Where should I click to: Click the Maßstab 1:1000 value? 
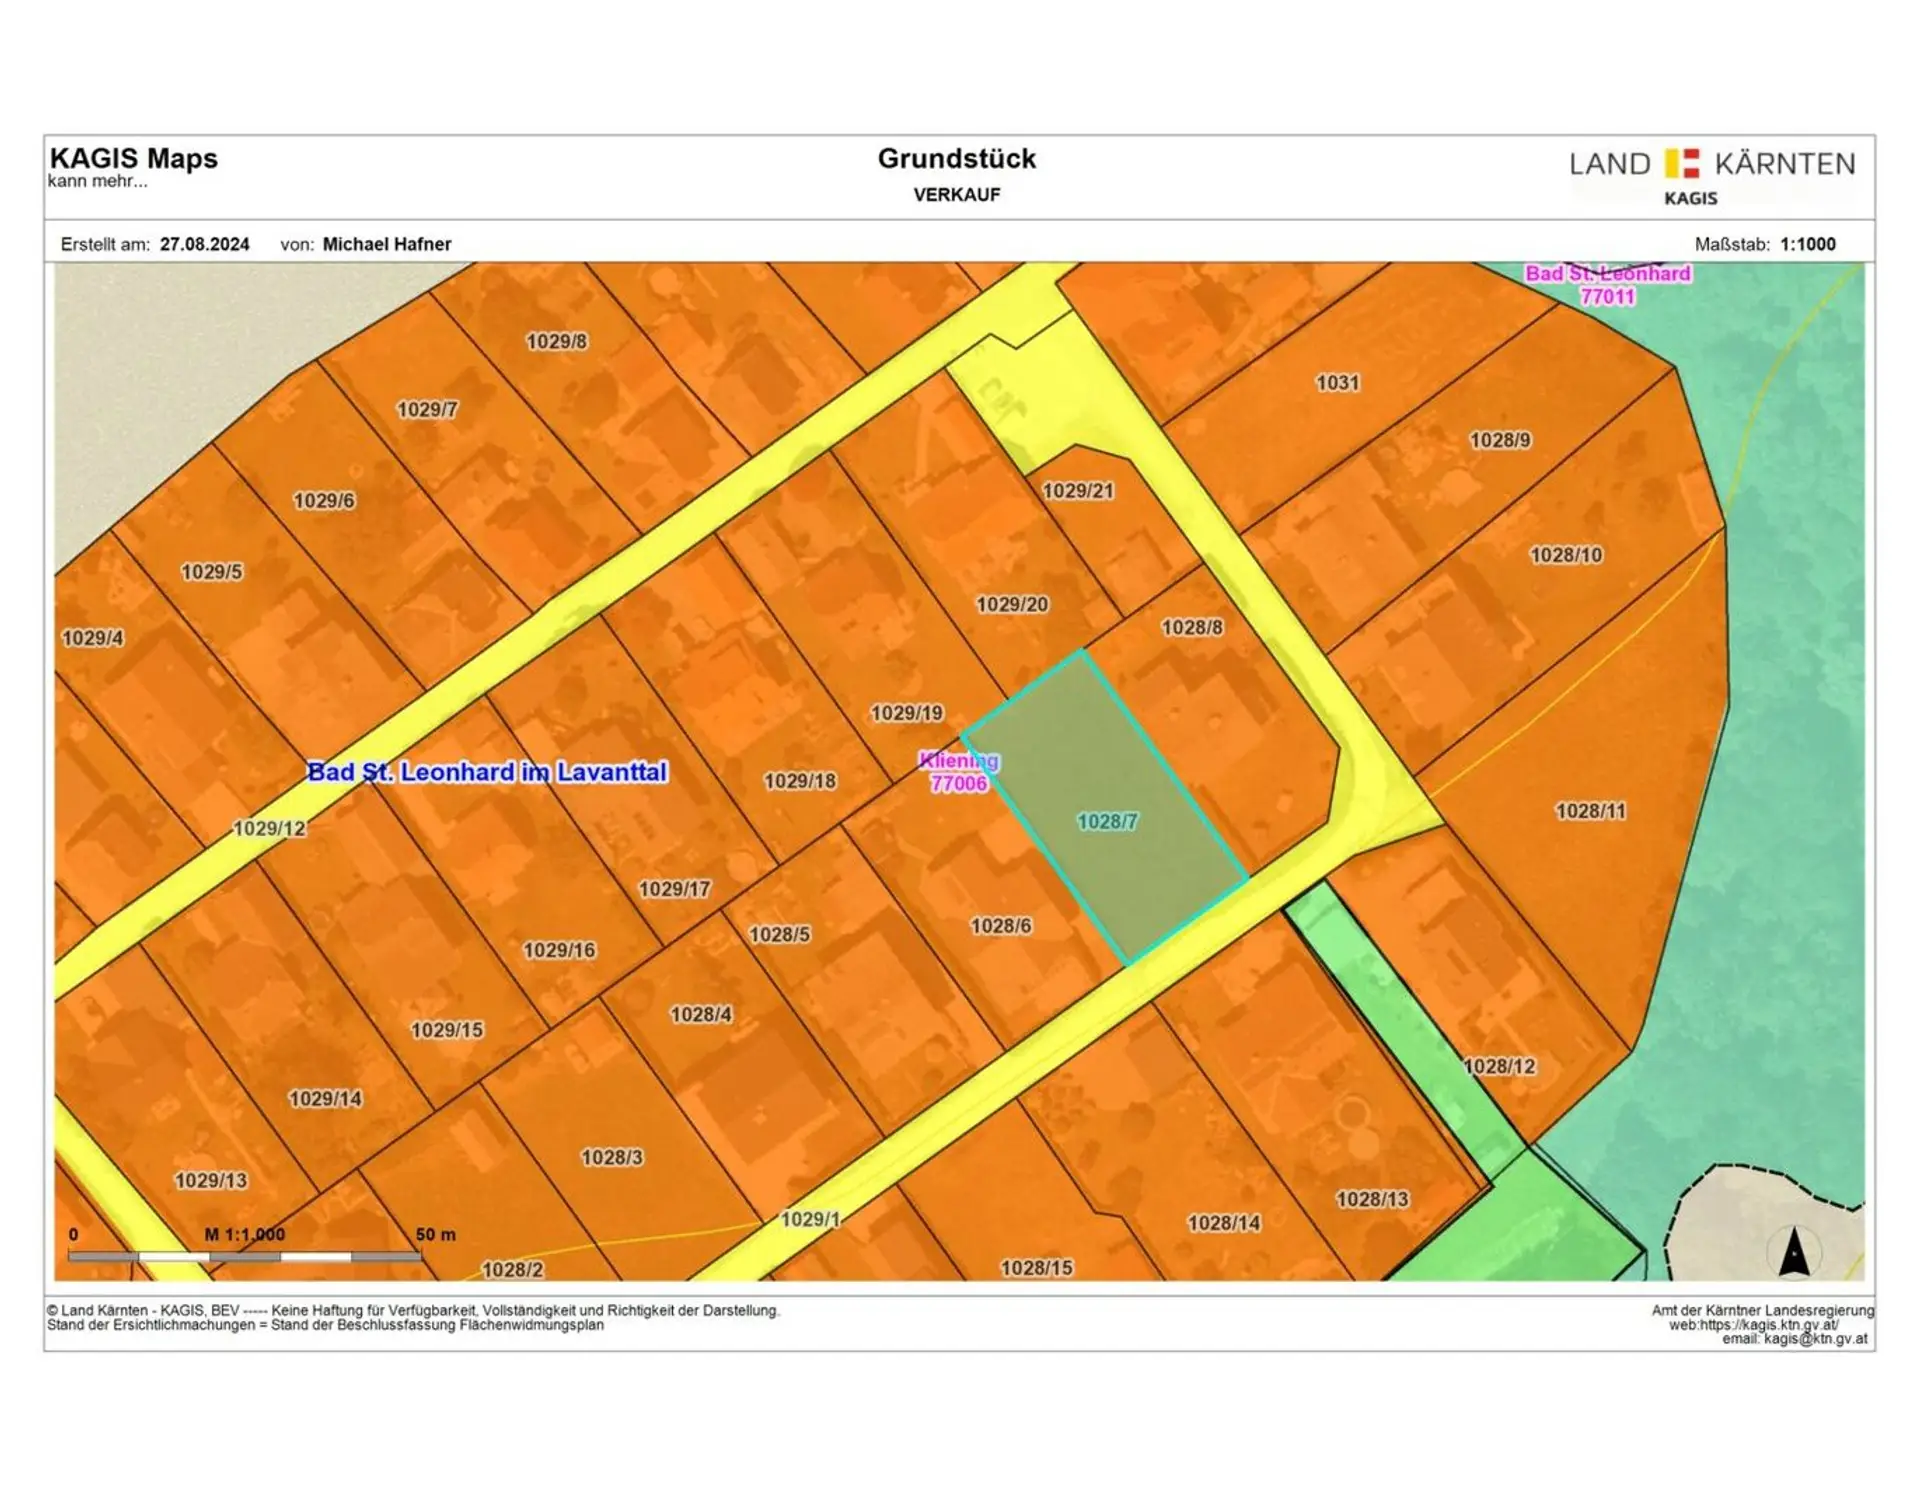(1807, 244)
